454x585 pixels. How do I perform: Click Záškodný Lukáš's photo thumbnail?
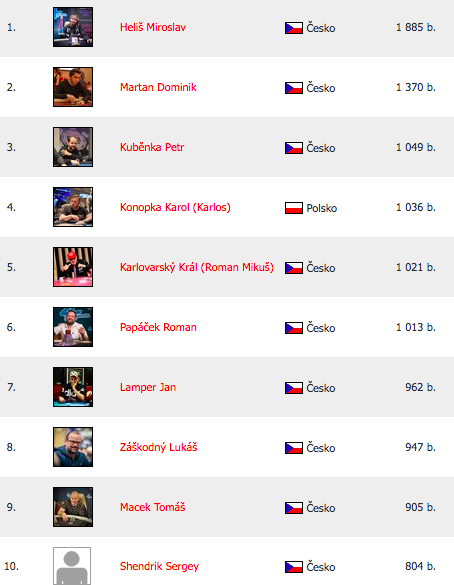point(73,447)
